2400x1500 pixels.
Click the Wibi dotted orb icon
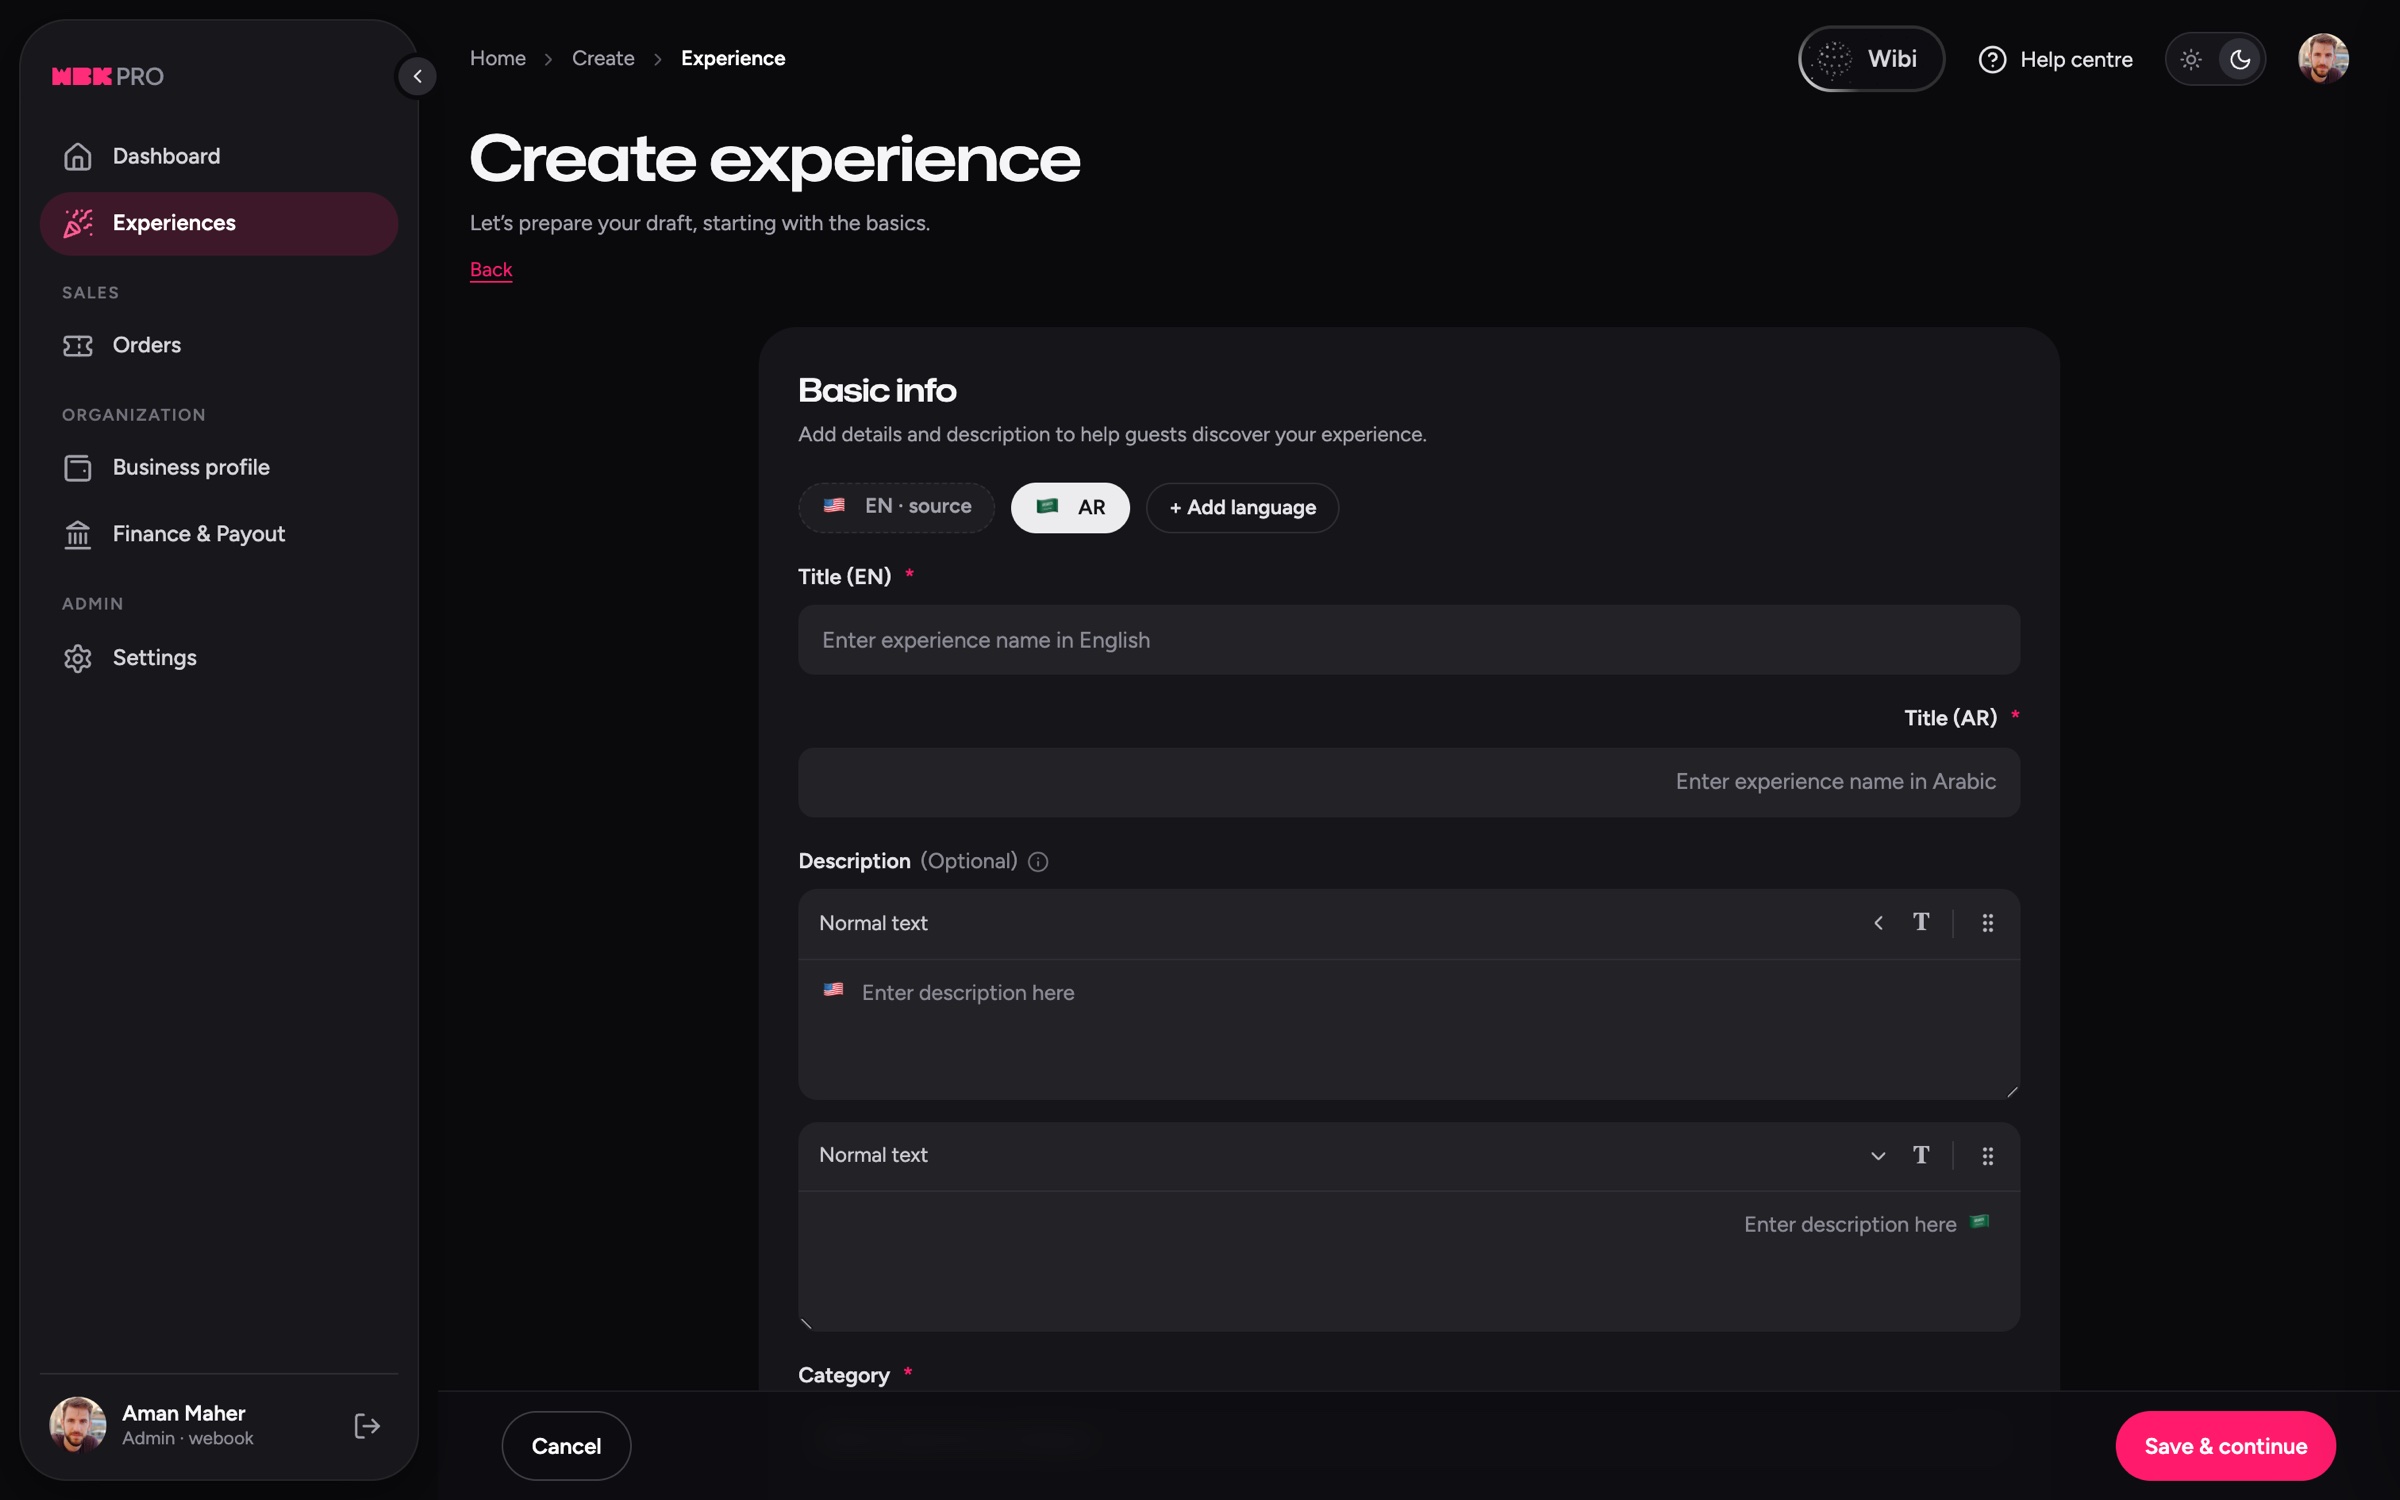click(1834, 59)
